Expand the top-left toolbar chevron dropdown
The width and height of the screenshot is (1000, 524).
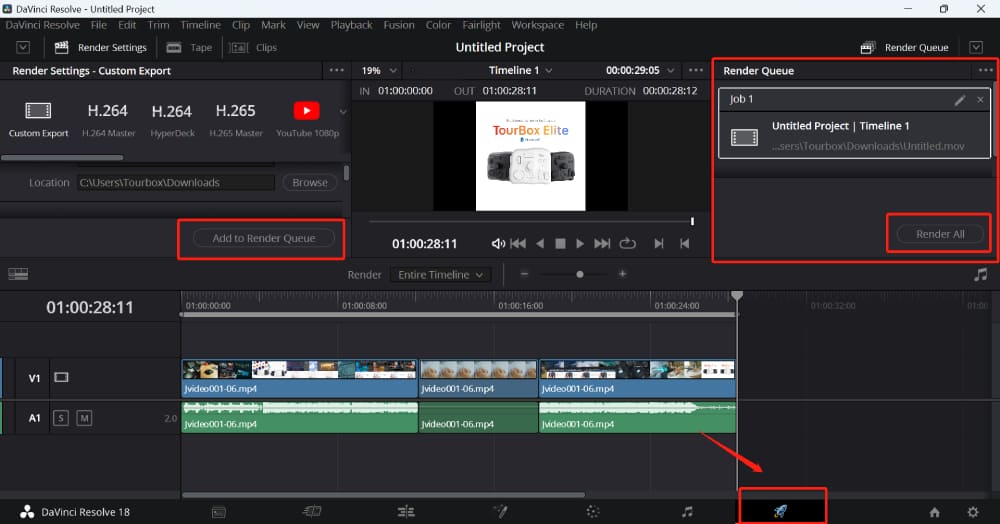click(23, 48)
